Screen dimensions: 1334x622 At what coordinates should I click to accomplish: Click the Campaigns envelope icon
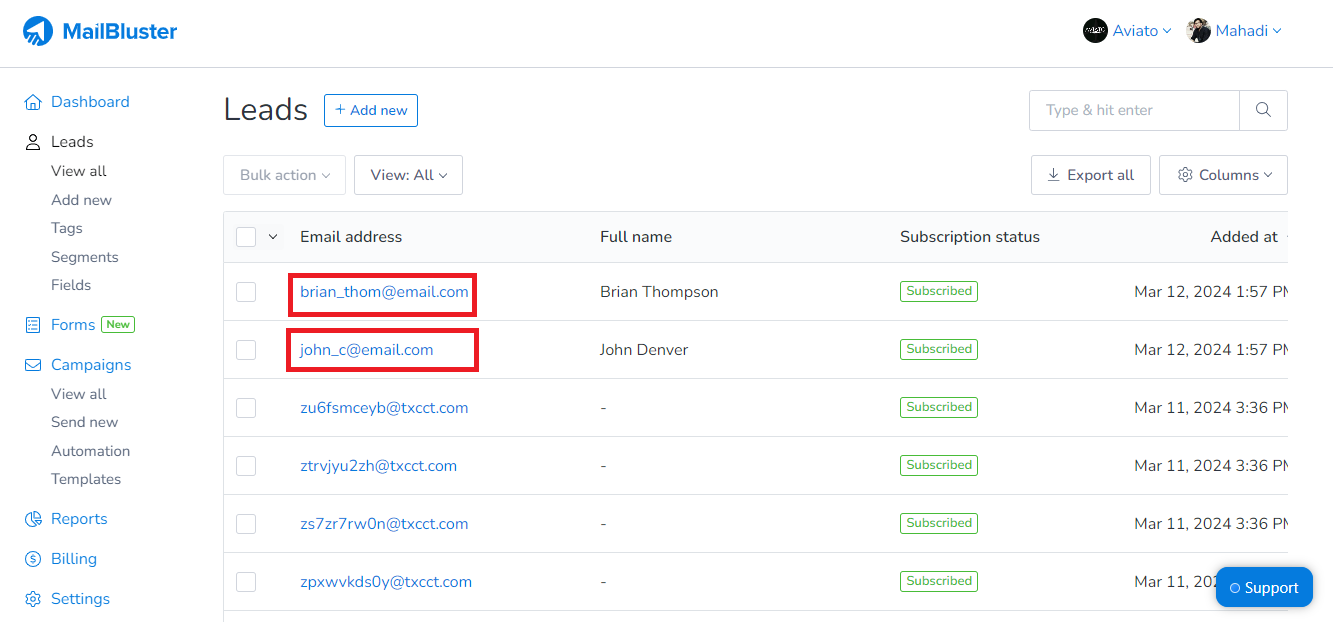point(33,365)
